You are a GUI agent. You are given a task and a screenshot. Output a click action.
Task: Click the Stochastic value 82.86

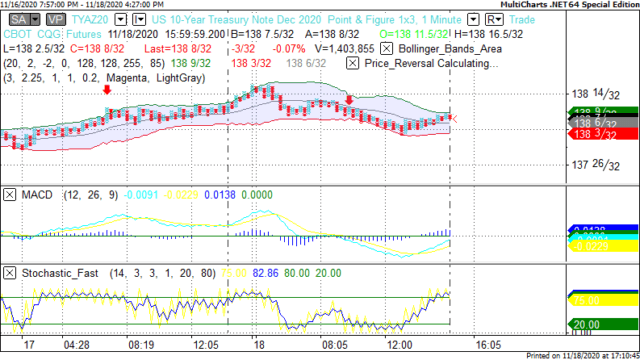click(x=265, y=273)
